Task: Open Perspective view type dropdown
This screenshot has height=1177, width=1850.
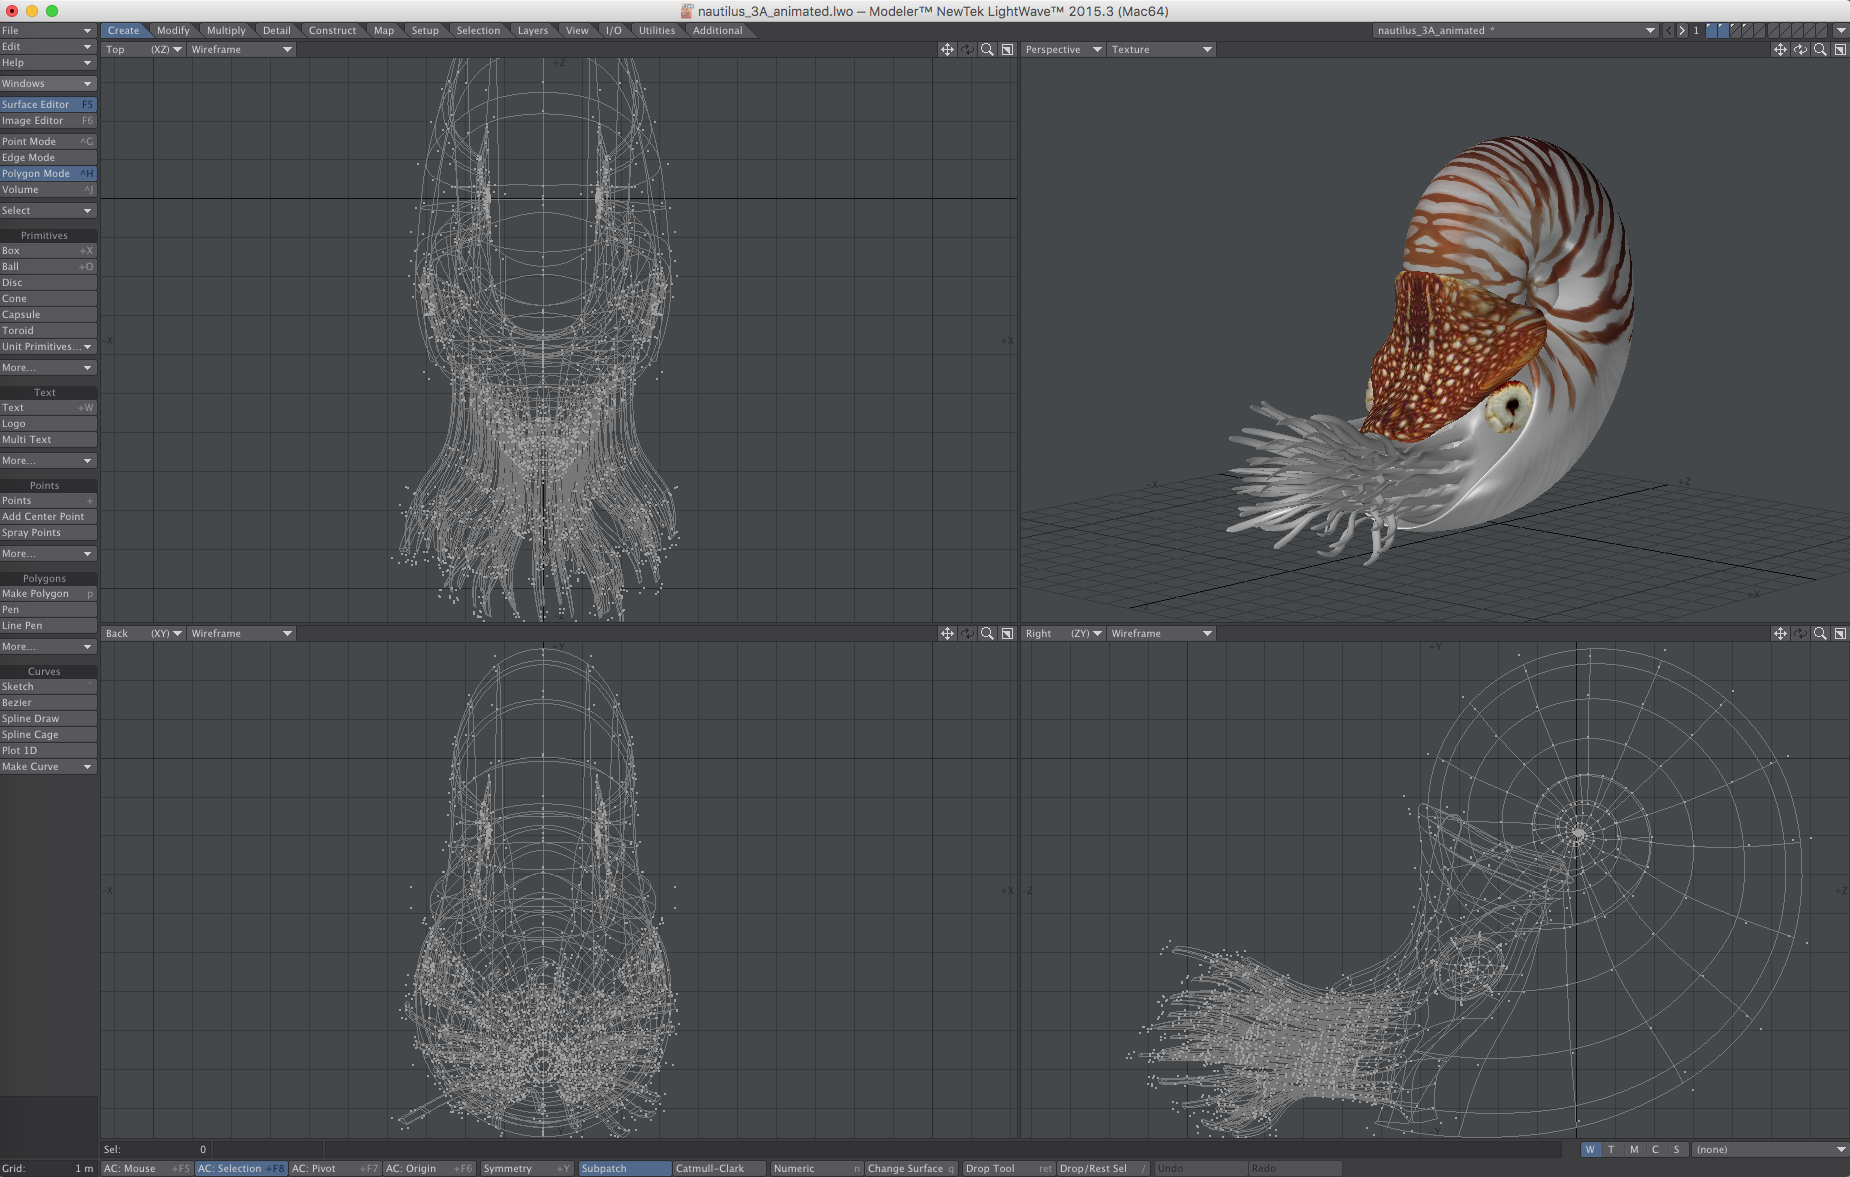Action: coord(1063,49)
